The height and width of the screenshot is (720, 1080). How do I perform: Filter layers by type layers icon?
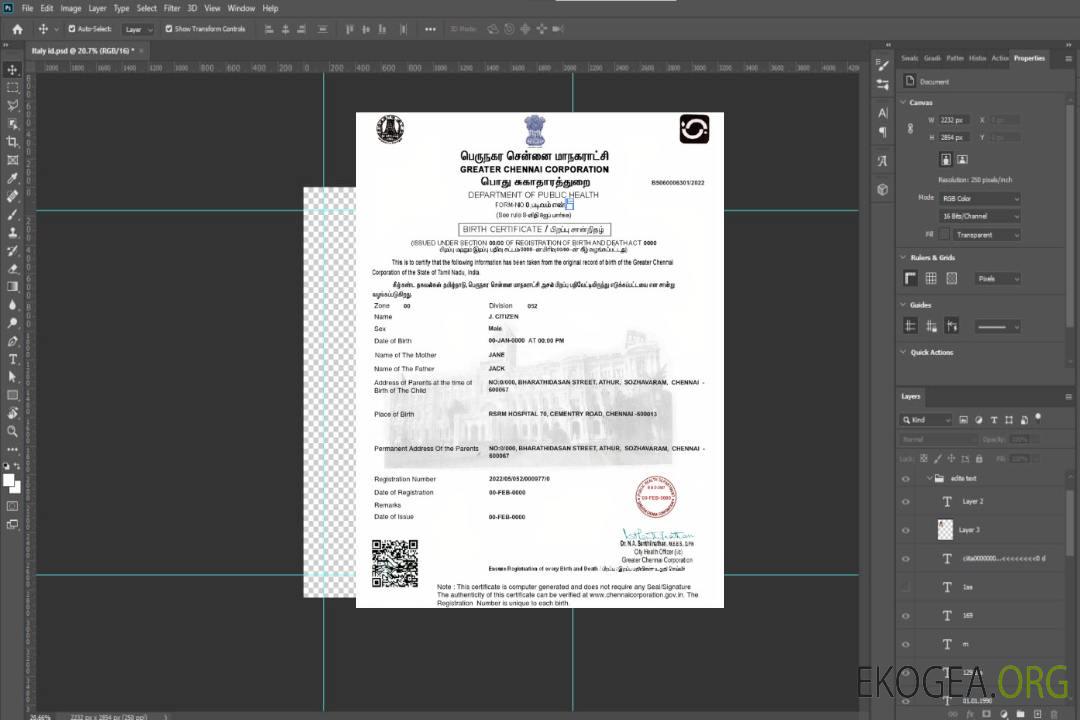click(994, 420)
